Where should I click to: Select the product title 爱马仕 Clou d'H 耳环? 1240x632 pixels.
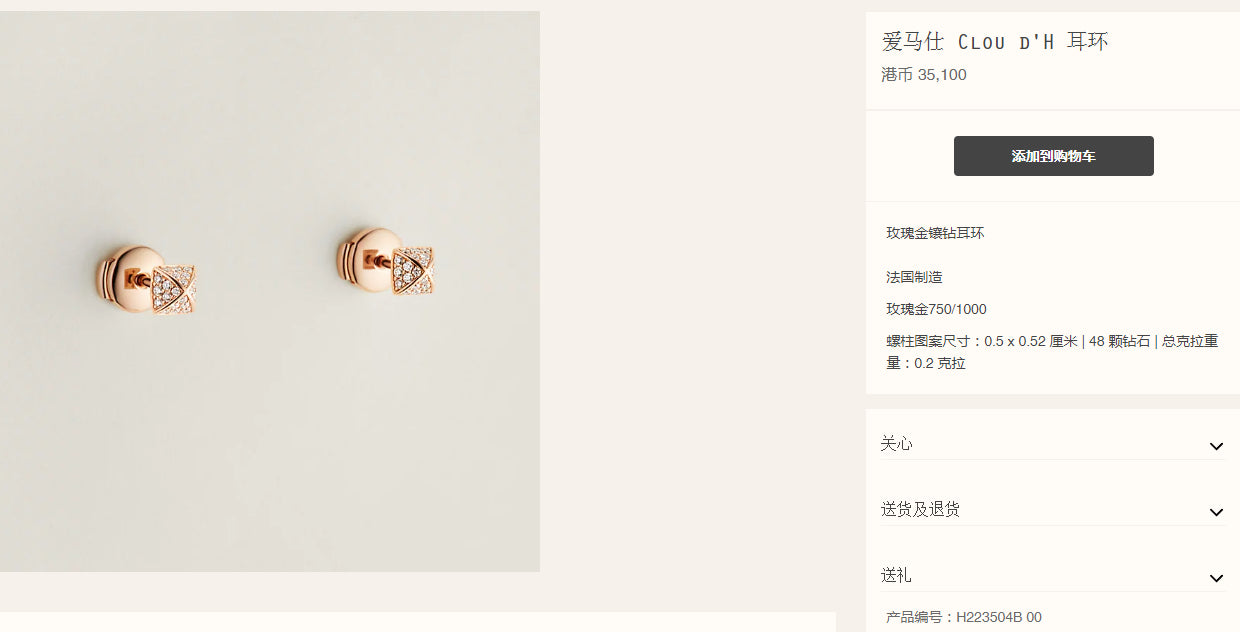coord(995,41)
